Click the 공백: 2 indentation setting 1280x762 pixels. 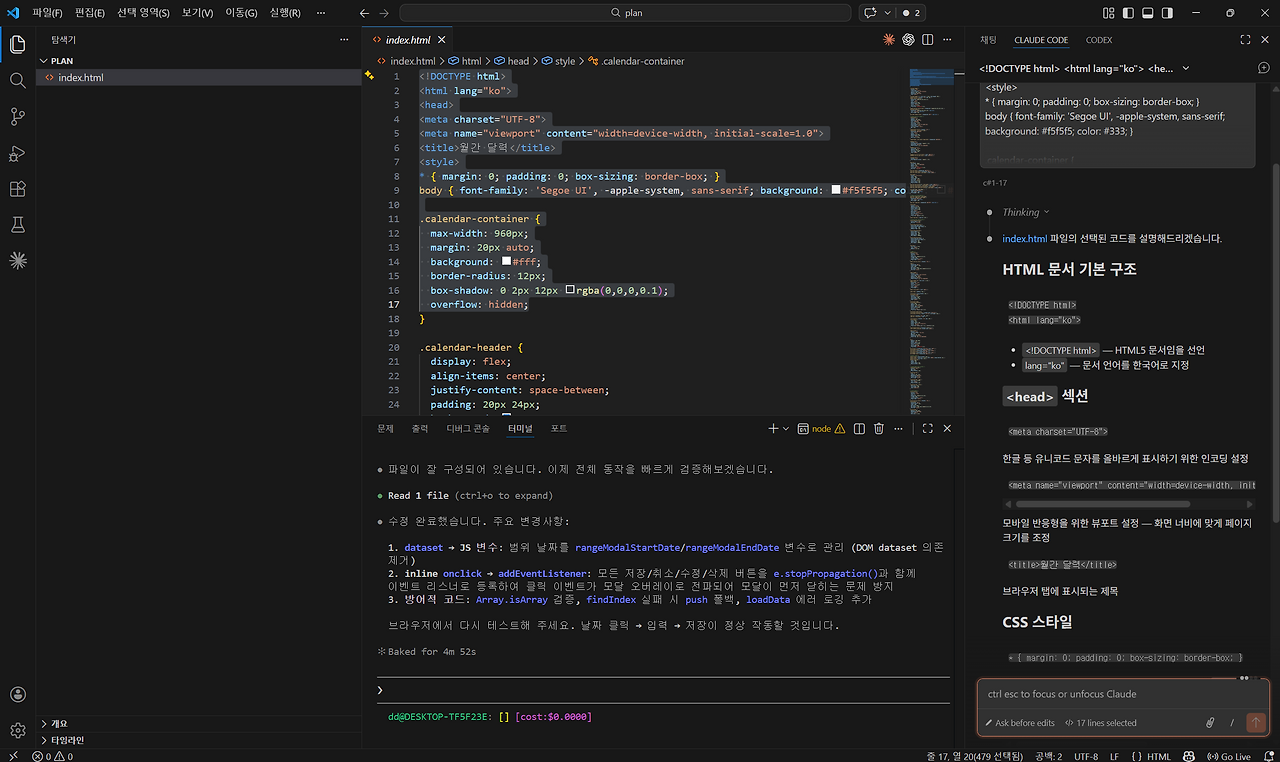1048,757
